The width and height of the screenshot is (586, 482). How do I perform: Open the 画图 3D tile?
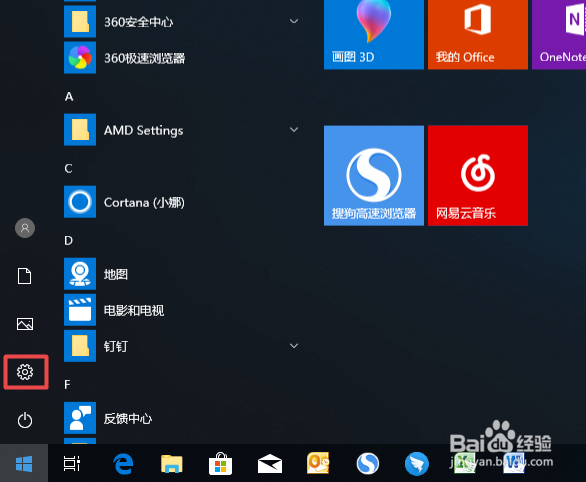(374, 34)
